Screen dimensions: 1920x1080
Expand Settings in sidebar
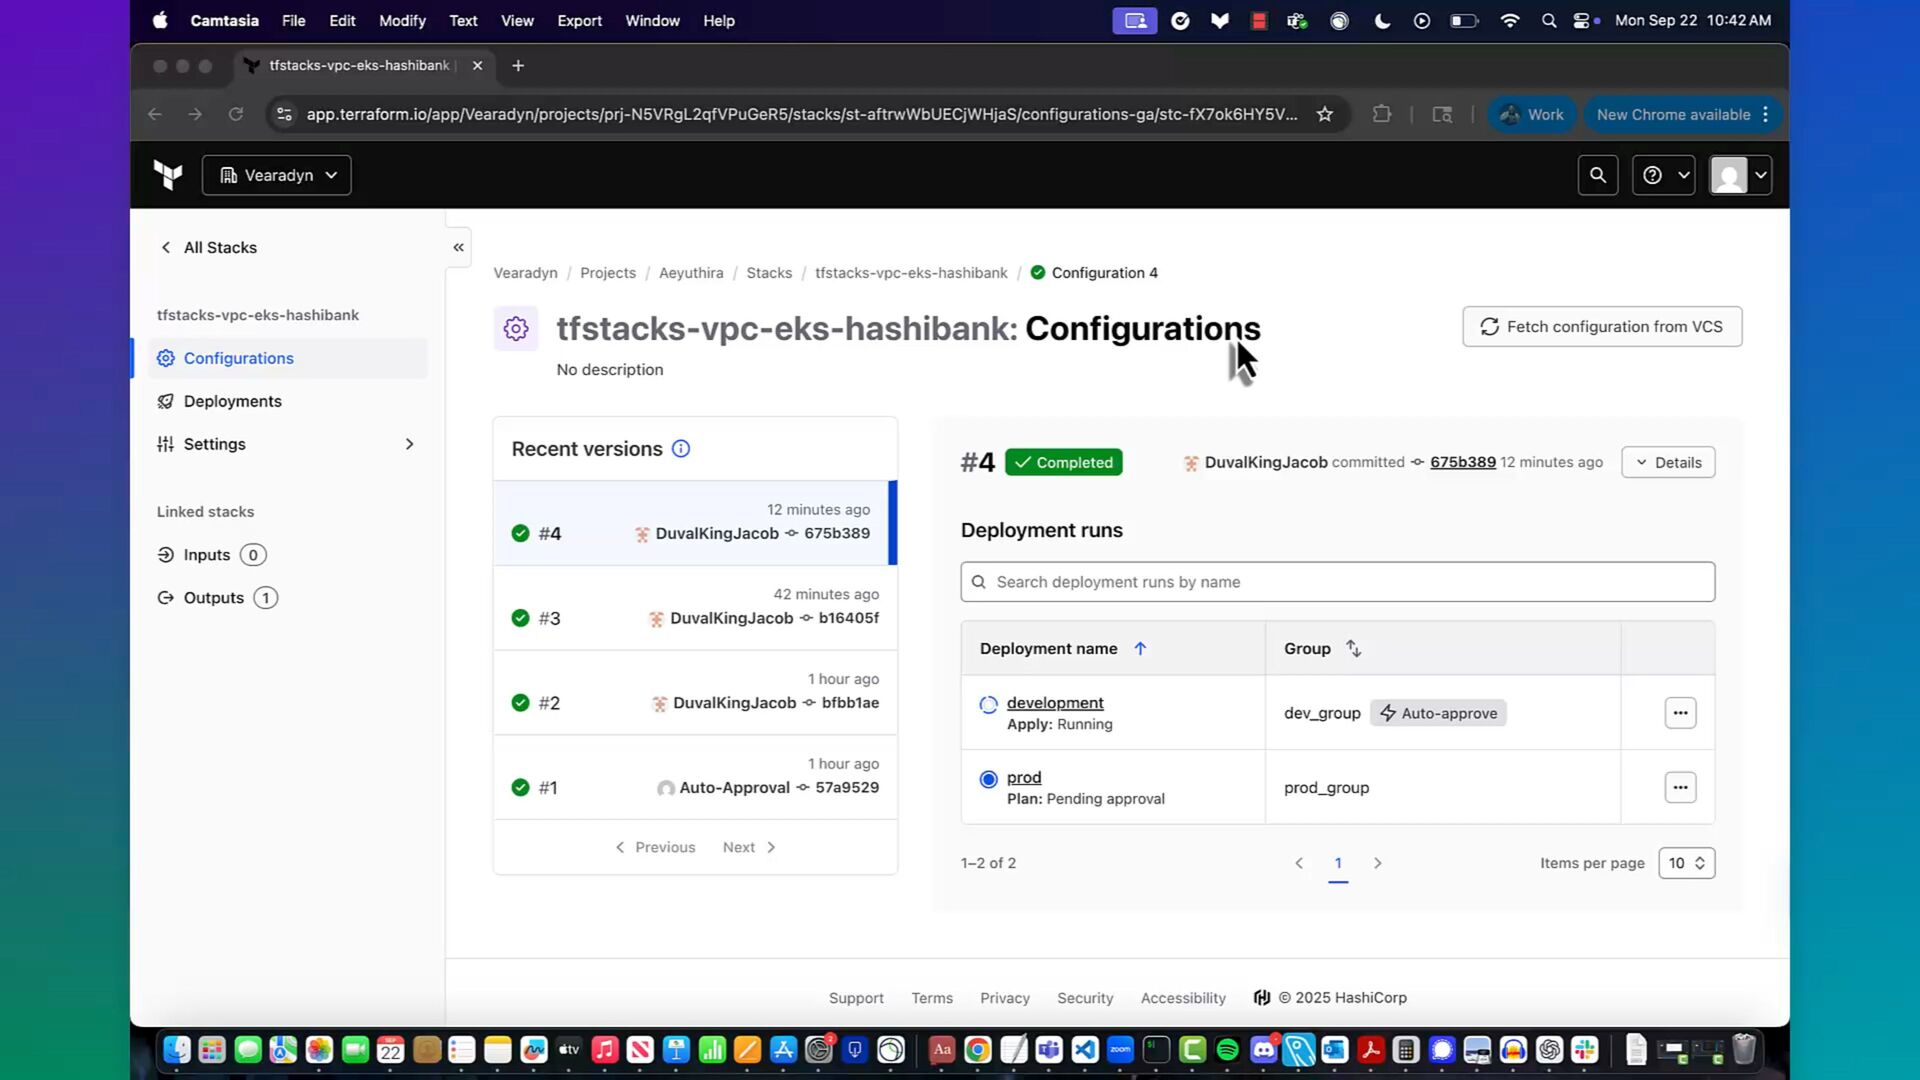coord(409,444)
